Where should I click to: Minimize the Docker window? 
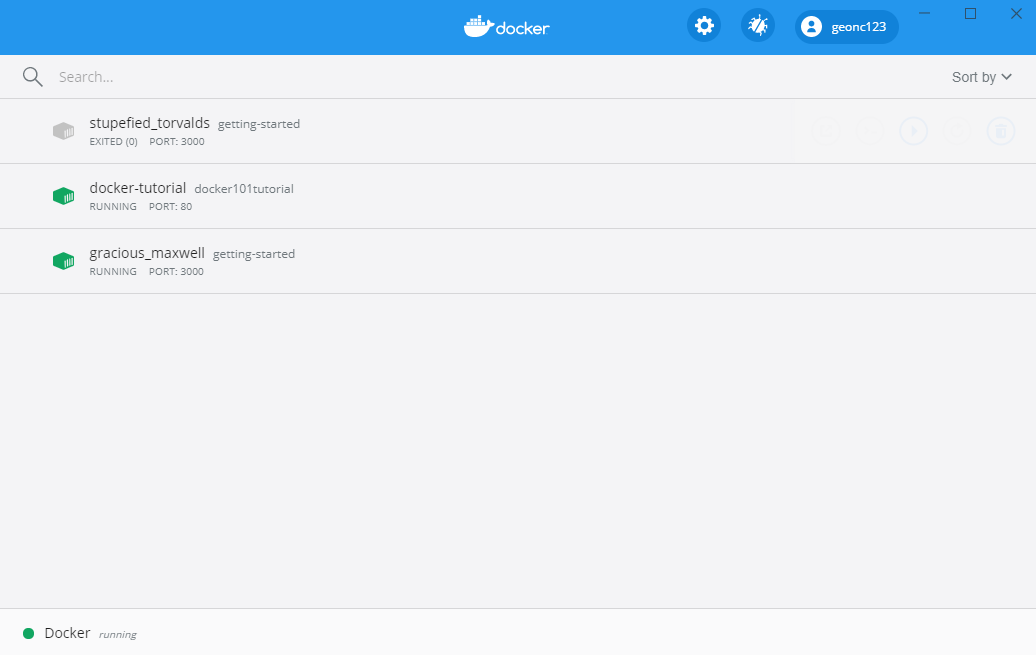(x=924, y=13)
